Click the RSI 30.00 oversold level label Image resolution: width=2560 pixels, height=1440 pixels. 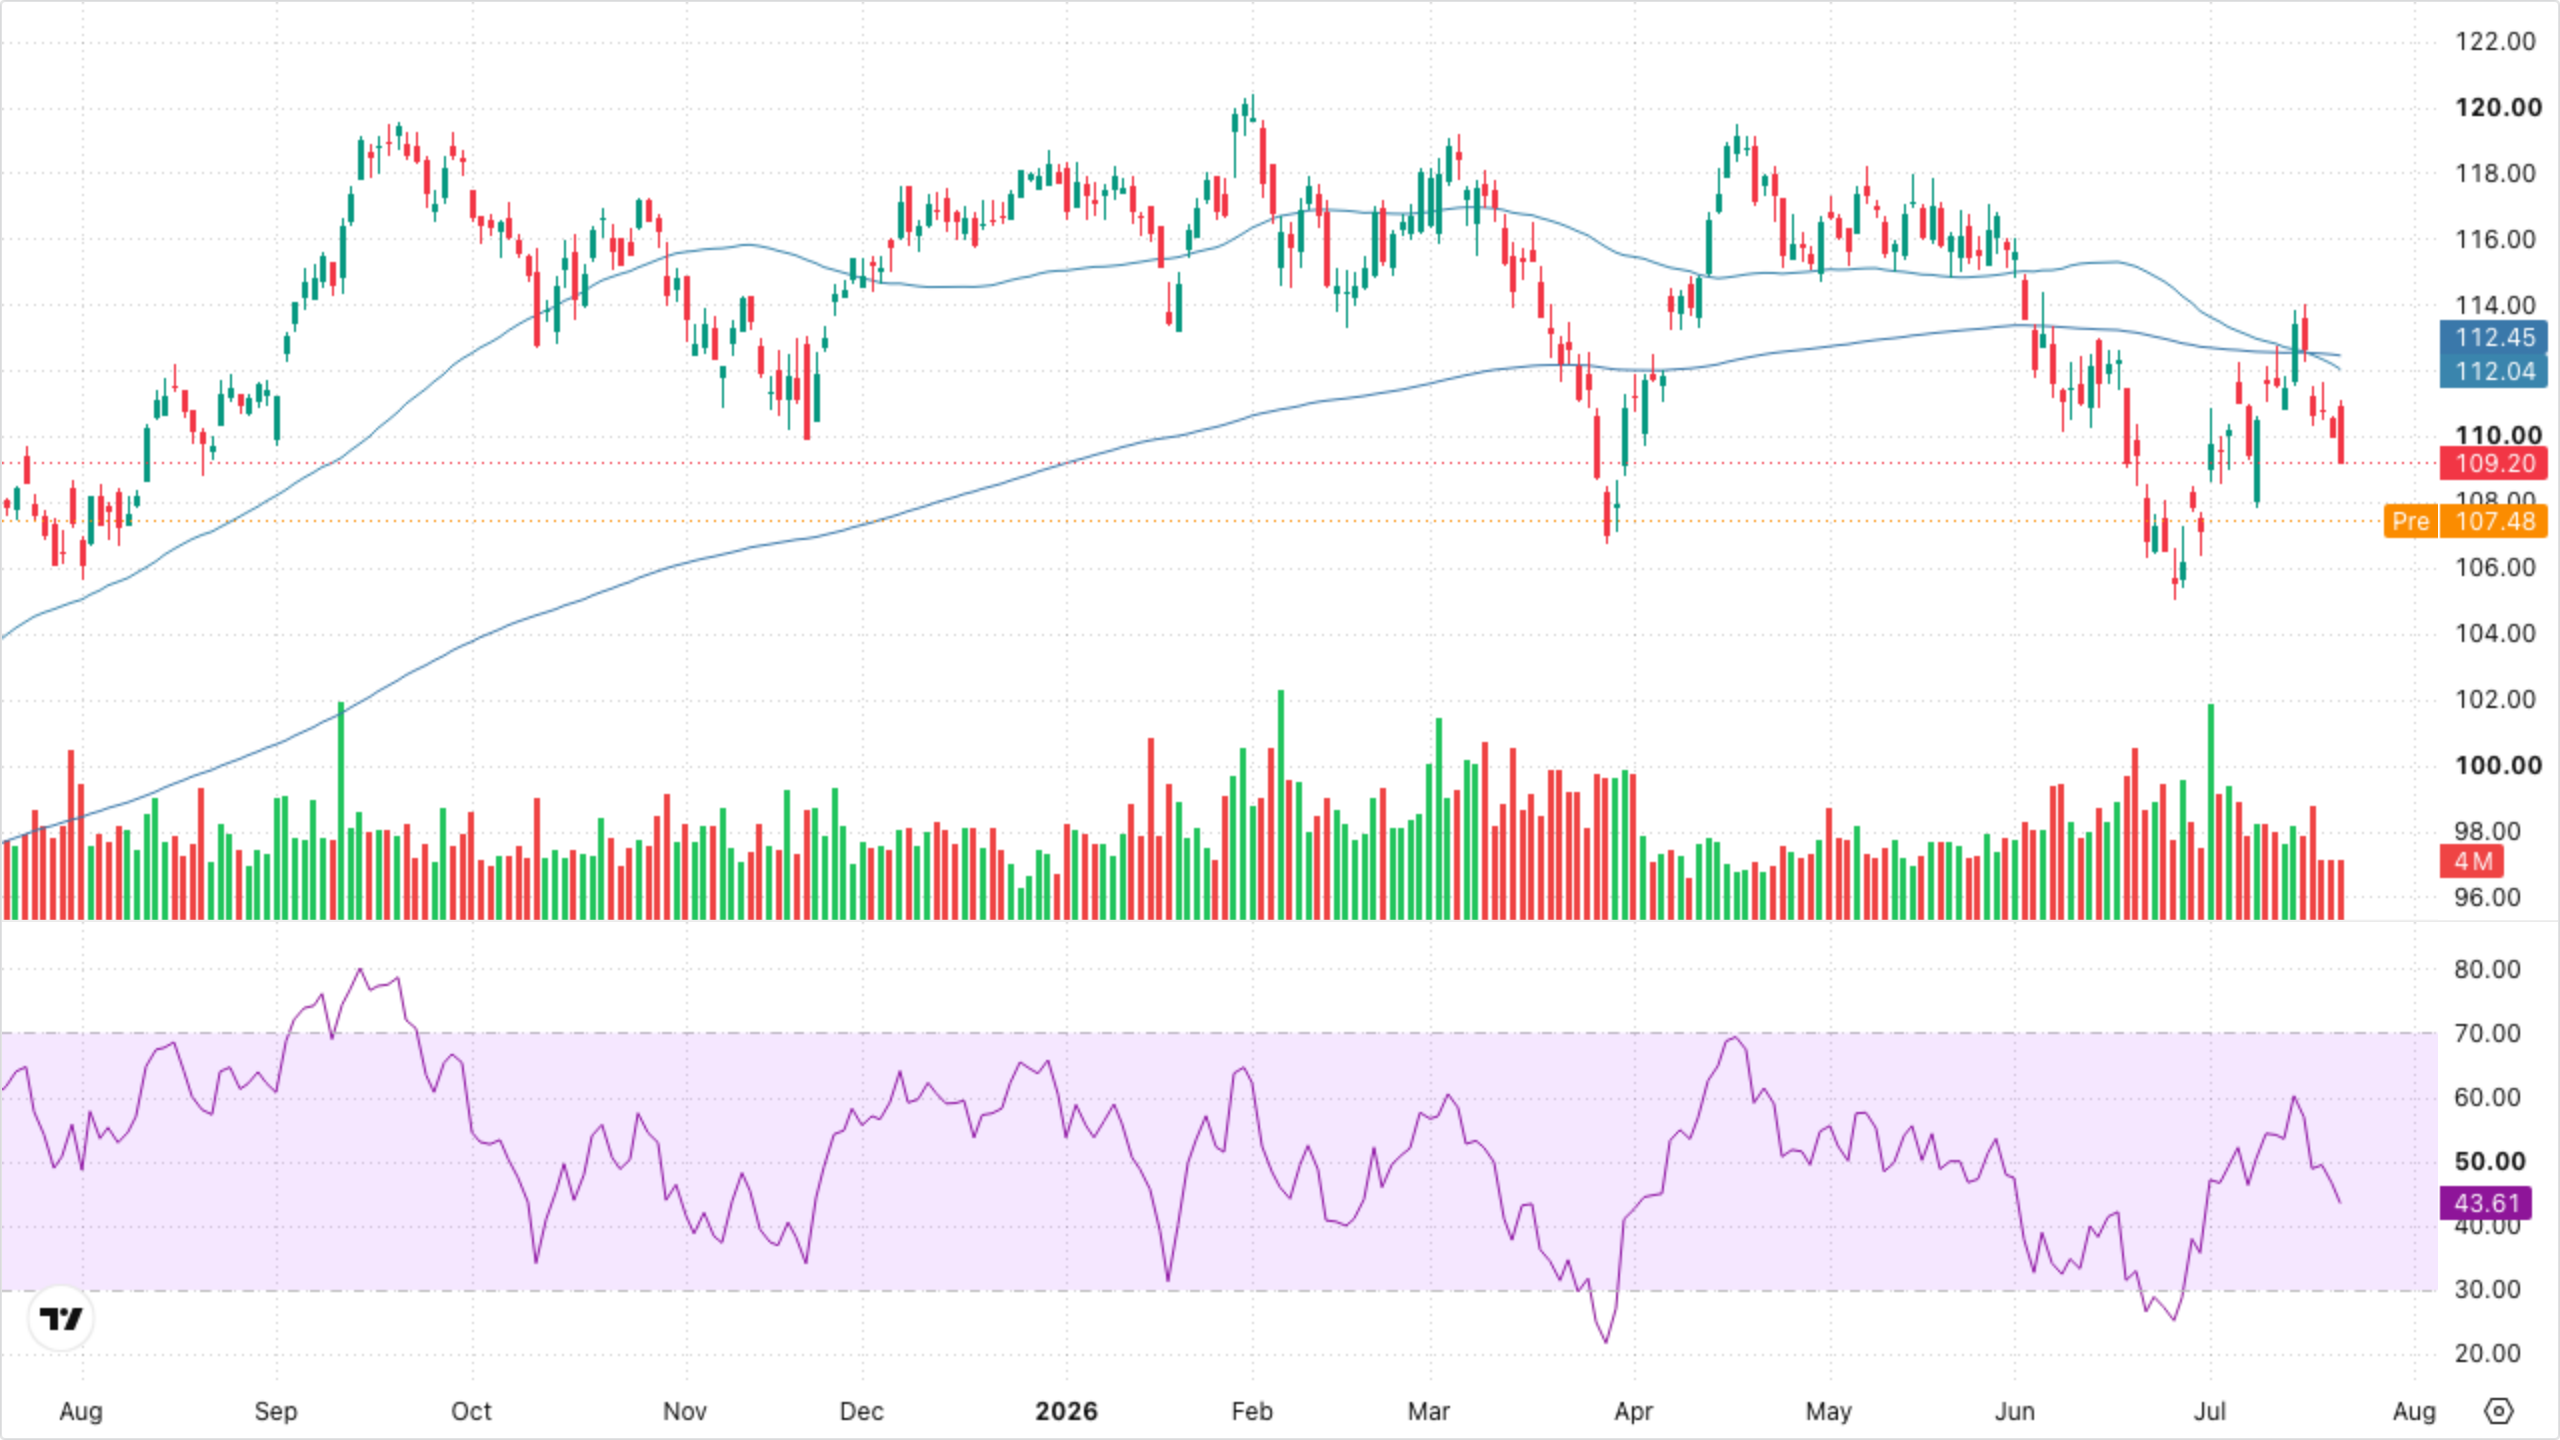coord(2487,1289)
